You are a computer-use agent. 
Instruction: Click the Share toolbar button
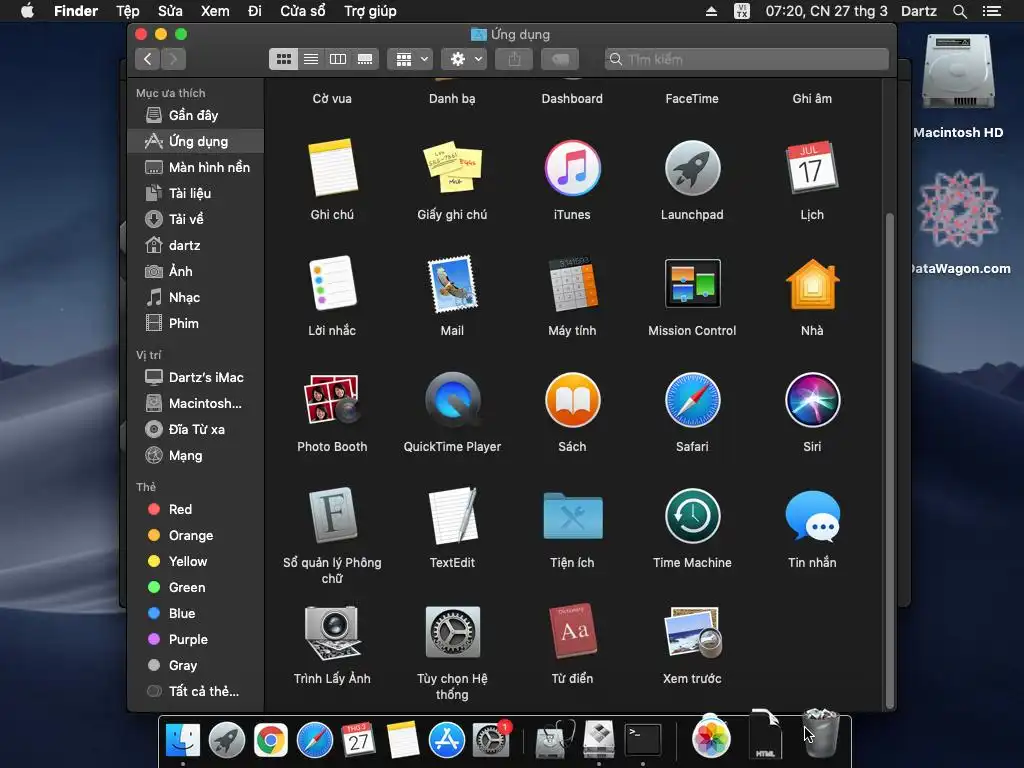pyautogui.click(x=514, y=59)
